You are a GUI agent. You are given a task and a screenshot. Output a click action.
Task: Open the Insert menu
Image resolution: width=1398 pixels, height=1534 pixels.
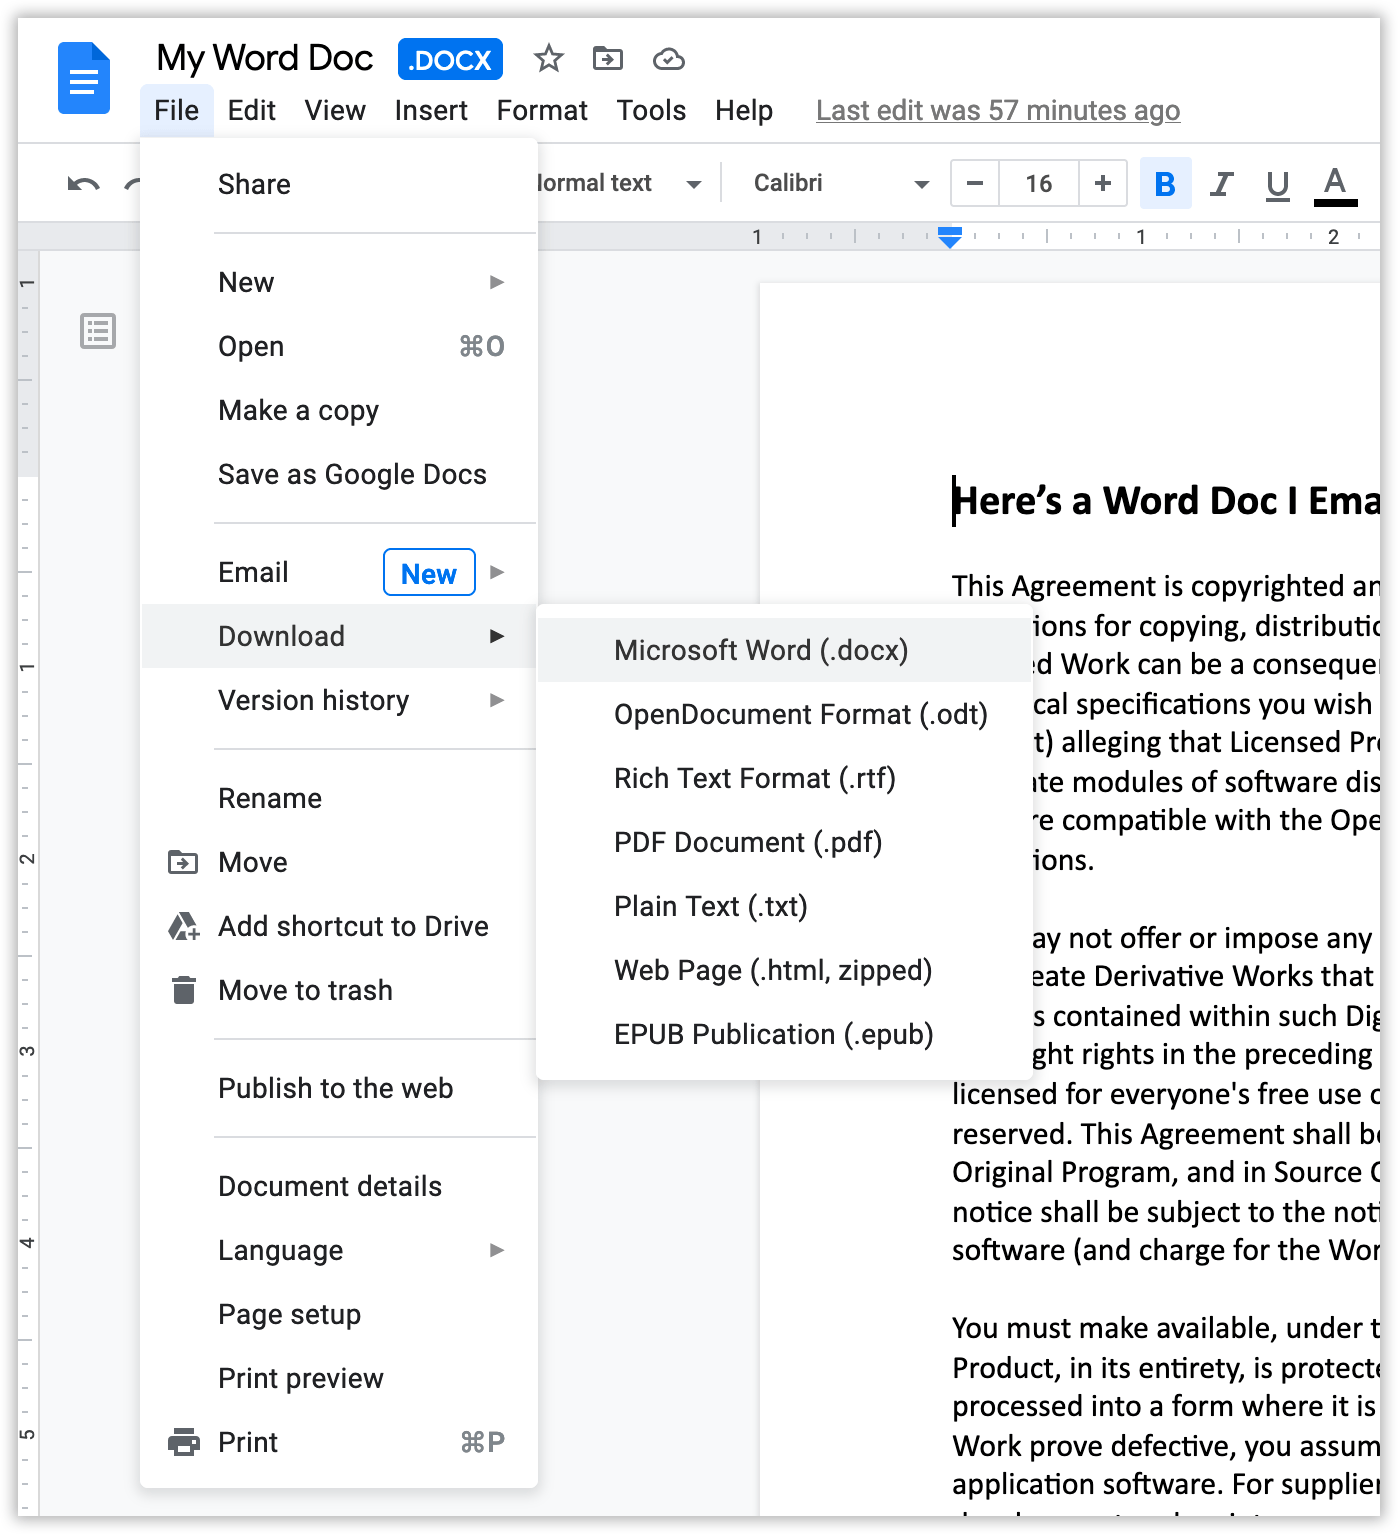point(431,110)
